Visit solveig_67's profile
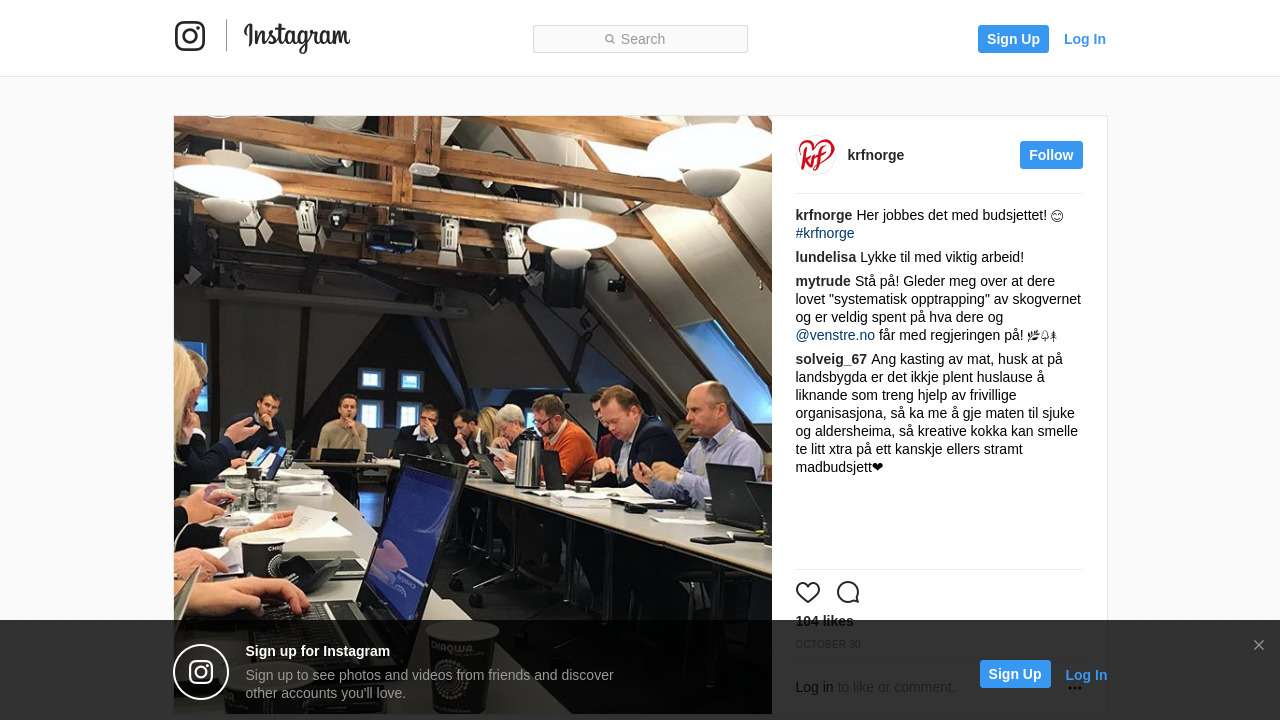Viewport: 1280px width, 720px height. (x=831, y=359)
